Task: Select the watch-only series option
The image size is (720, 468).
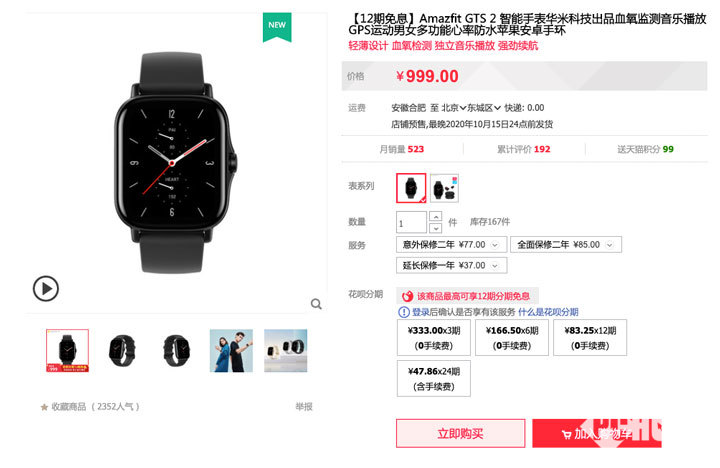Action: pyautogui.click(x=411, y=188)
